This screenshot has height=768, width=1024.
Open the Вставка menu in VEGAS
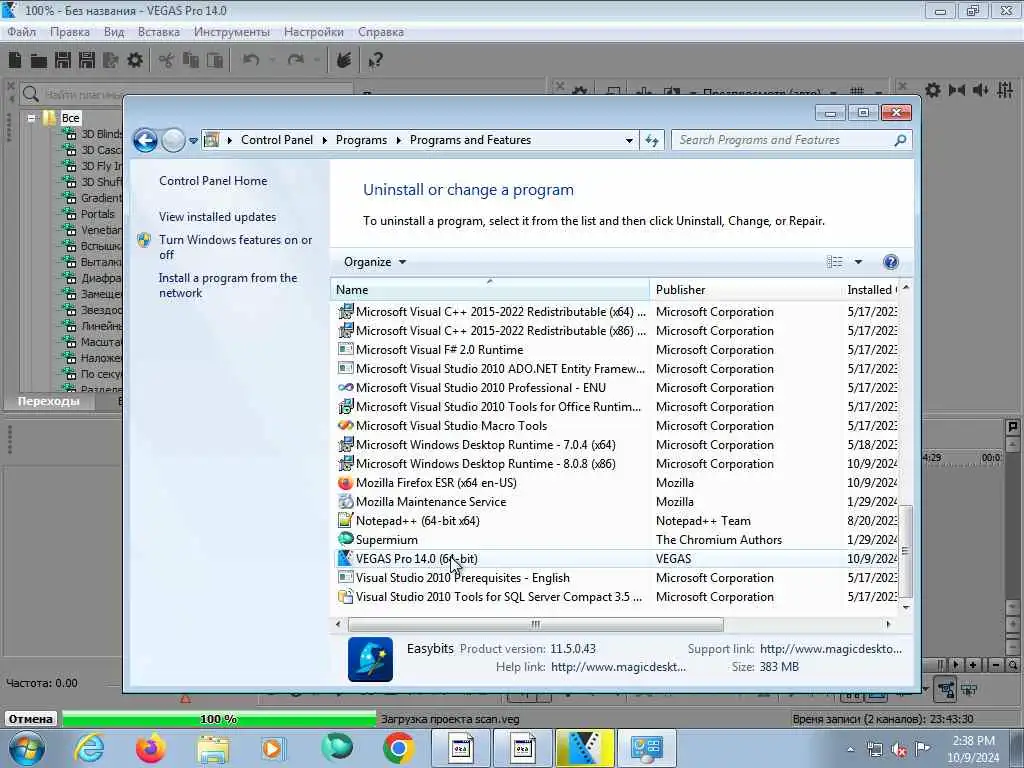(x=159, y=32)
